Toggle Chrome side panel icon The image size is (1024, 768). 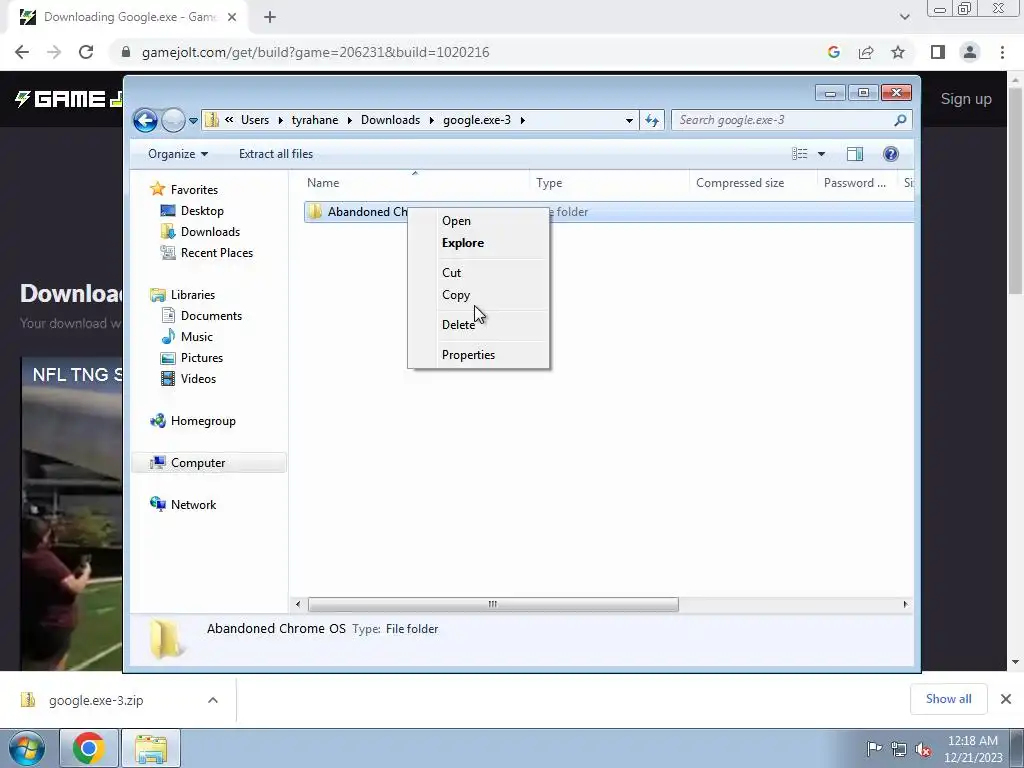tap(938, 52)
